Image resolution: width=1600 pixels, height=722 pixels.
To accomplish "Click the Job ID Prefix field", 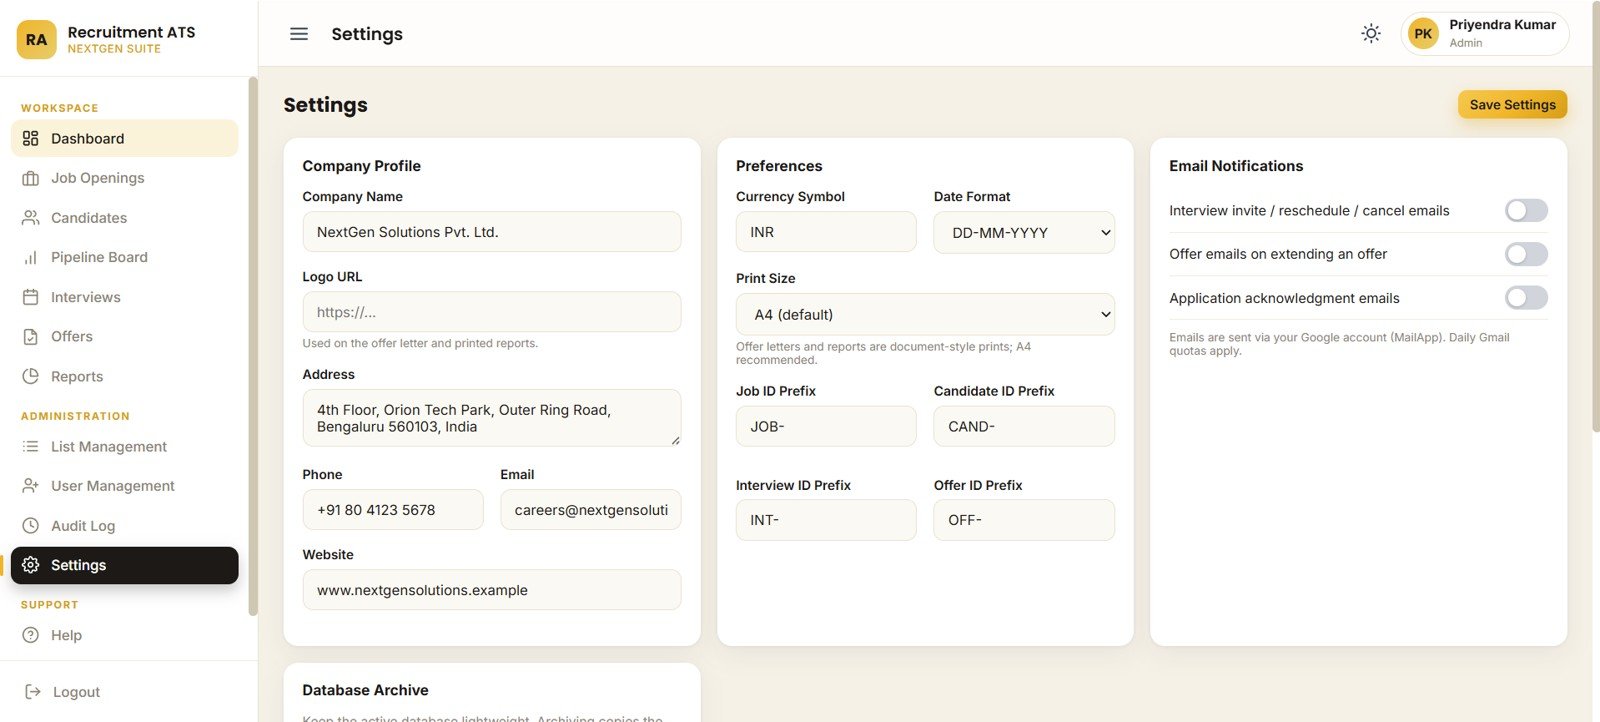I will (x=826, y=426).
